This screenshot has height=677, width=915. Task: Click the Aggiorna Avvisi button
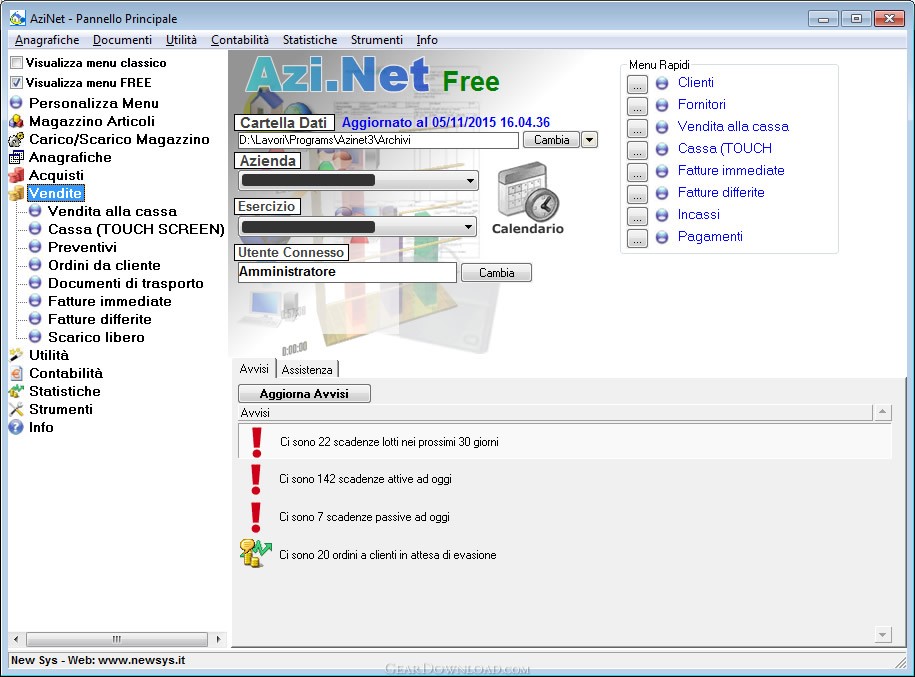pyautogui.click(x=304, y=394)
